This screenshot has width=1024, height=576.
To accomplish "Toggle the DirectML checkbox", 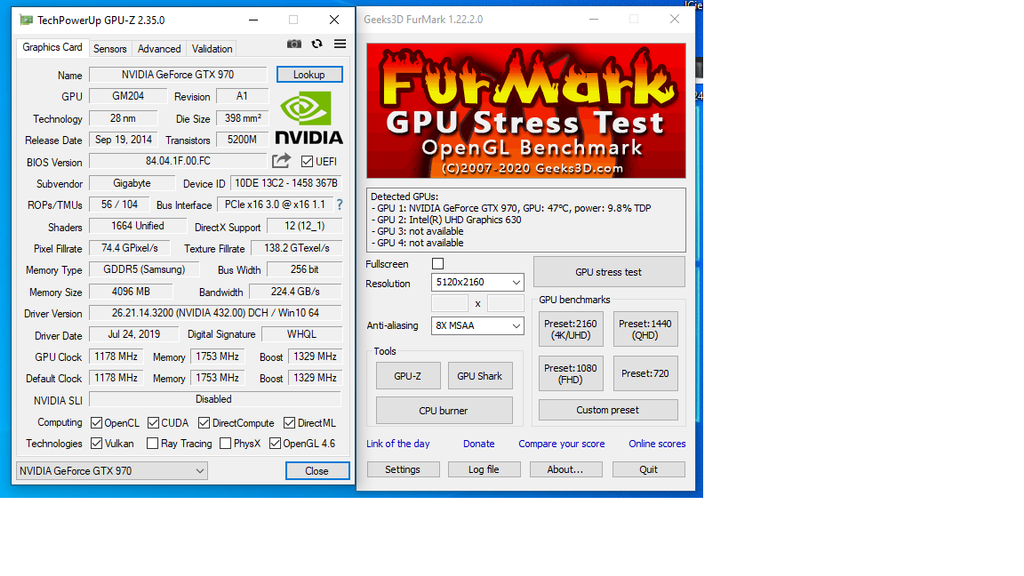I will 289,423.
